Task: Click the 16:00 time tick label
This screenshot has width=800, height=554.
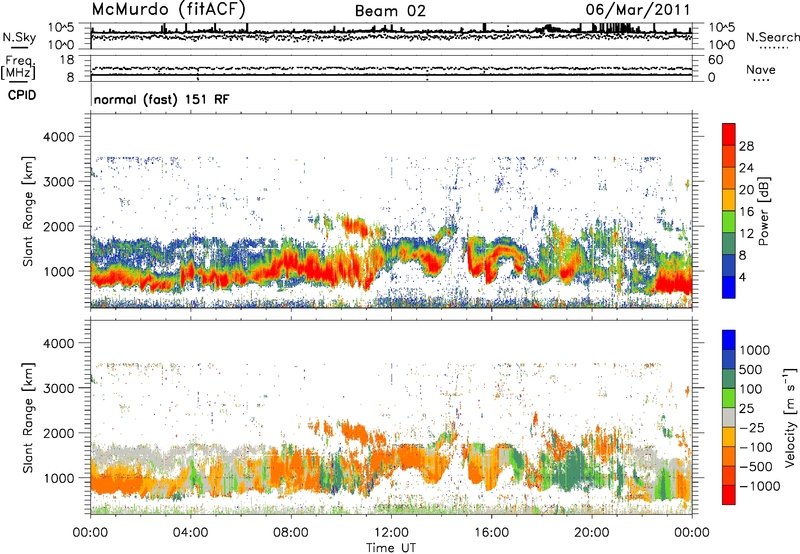Action: (x=491, y=533)
